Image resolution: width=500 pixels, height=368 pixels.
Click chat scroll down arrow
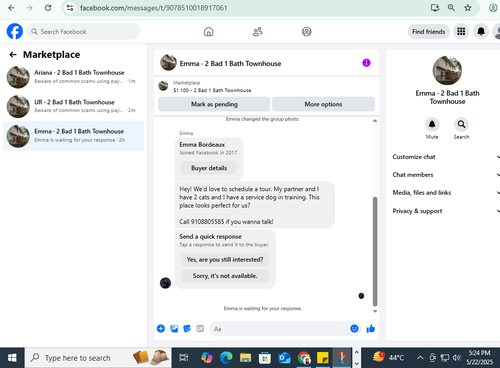coord(375,311)
